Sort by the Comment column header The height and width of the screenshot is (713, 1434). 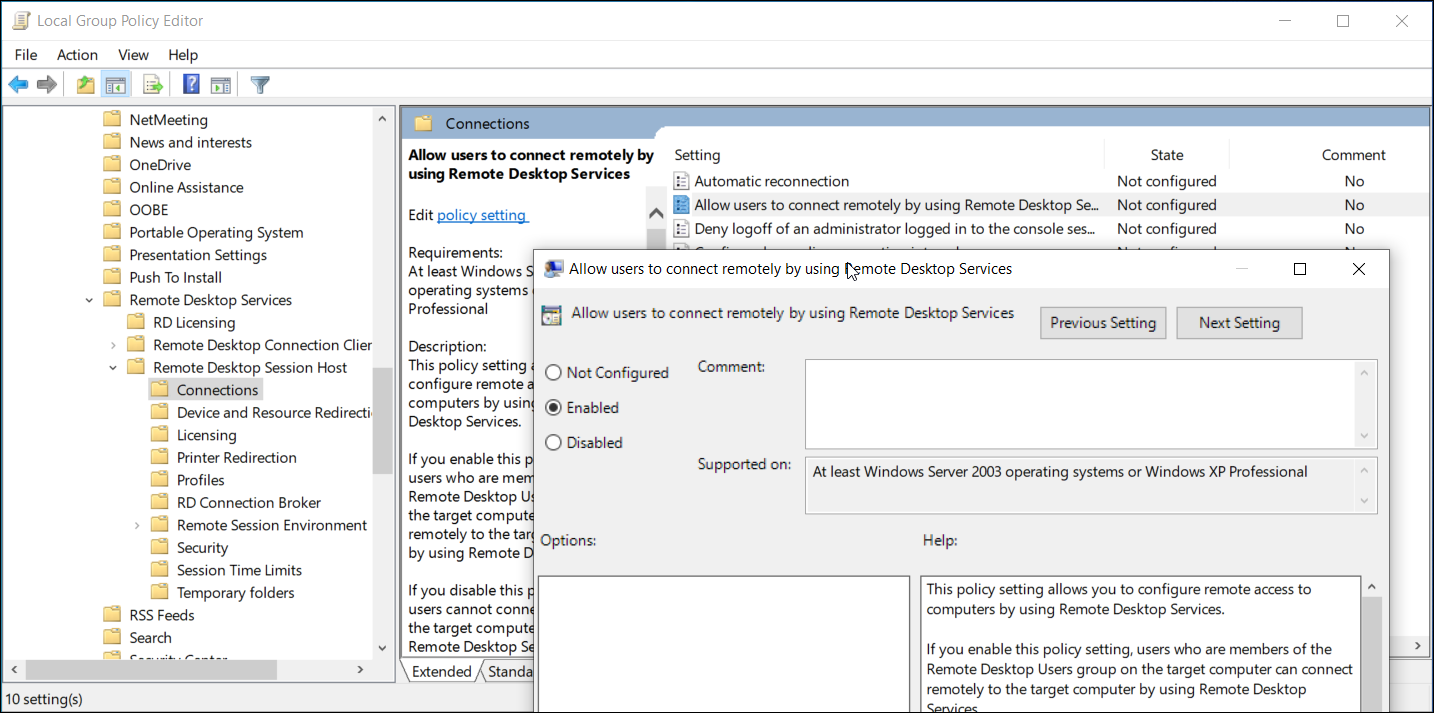pos(1354,155)
